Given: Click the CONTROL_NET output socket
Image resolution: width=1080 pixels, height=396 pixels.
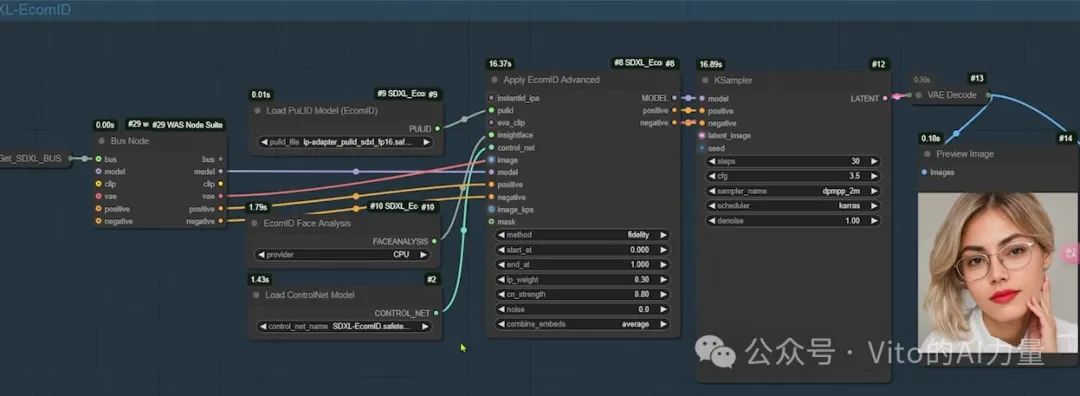Looking at the screenshot, I should [x=436, y=313].
